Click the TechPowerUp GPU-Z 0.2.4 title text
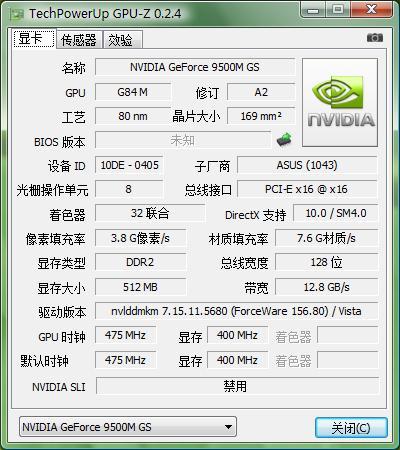 coord(105,14)
